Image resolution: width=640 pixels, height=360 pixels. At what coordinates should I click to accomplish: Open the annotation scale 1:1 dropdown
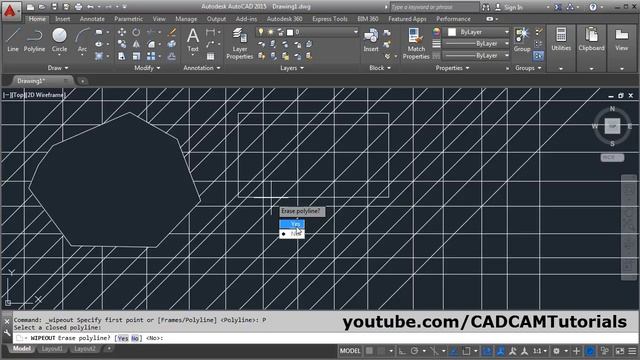coord(540,351)
